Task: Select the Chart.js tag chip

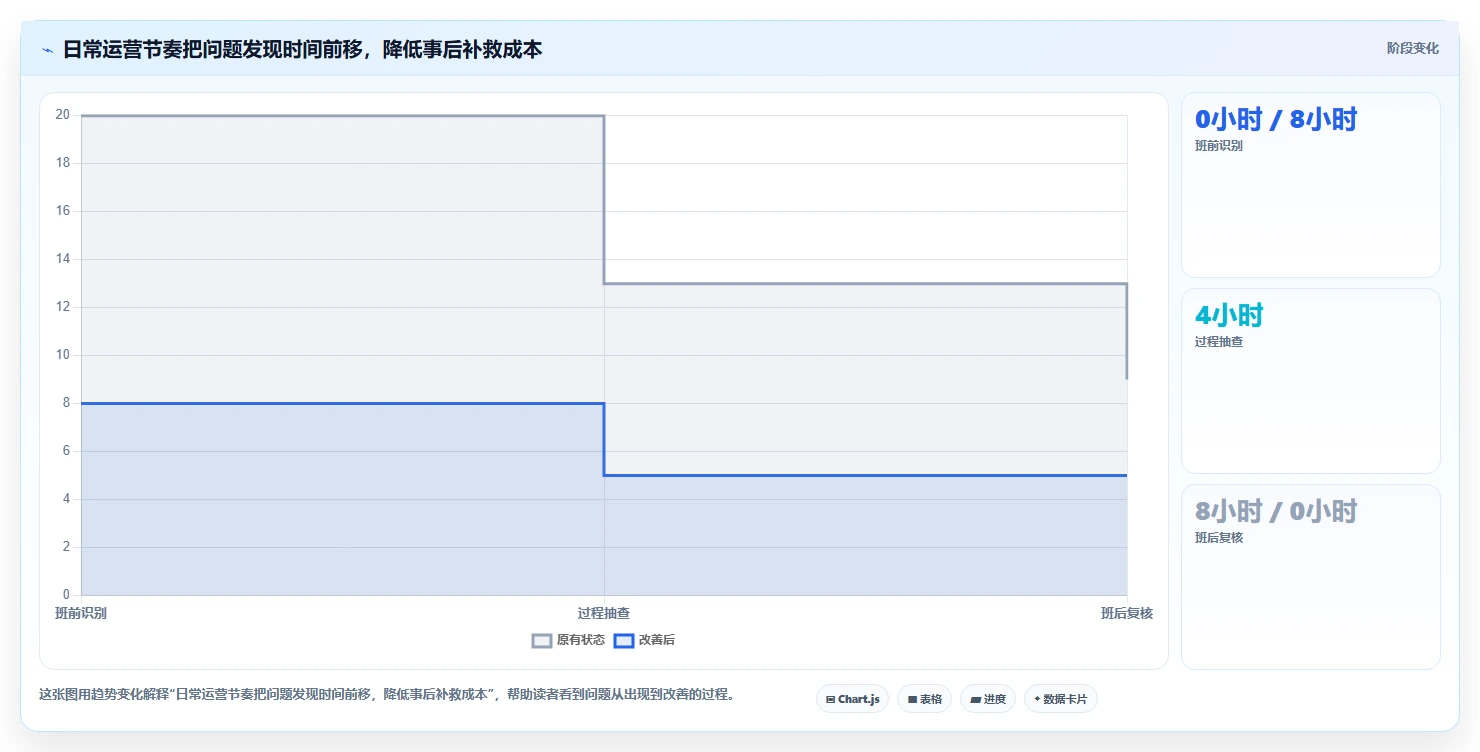Action: pyautogui.click(x=852, y=699)
